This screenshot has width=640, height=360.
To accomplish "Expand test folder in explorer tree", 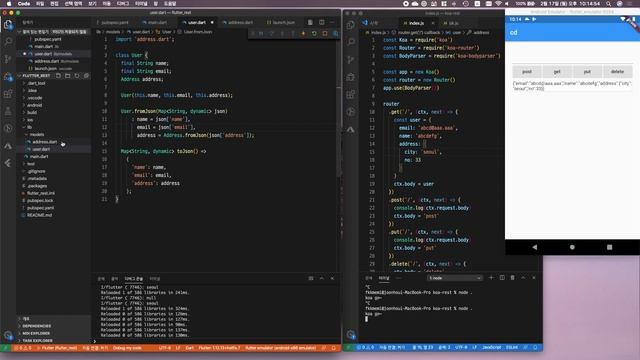I will tap(31, 164).
